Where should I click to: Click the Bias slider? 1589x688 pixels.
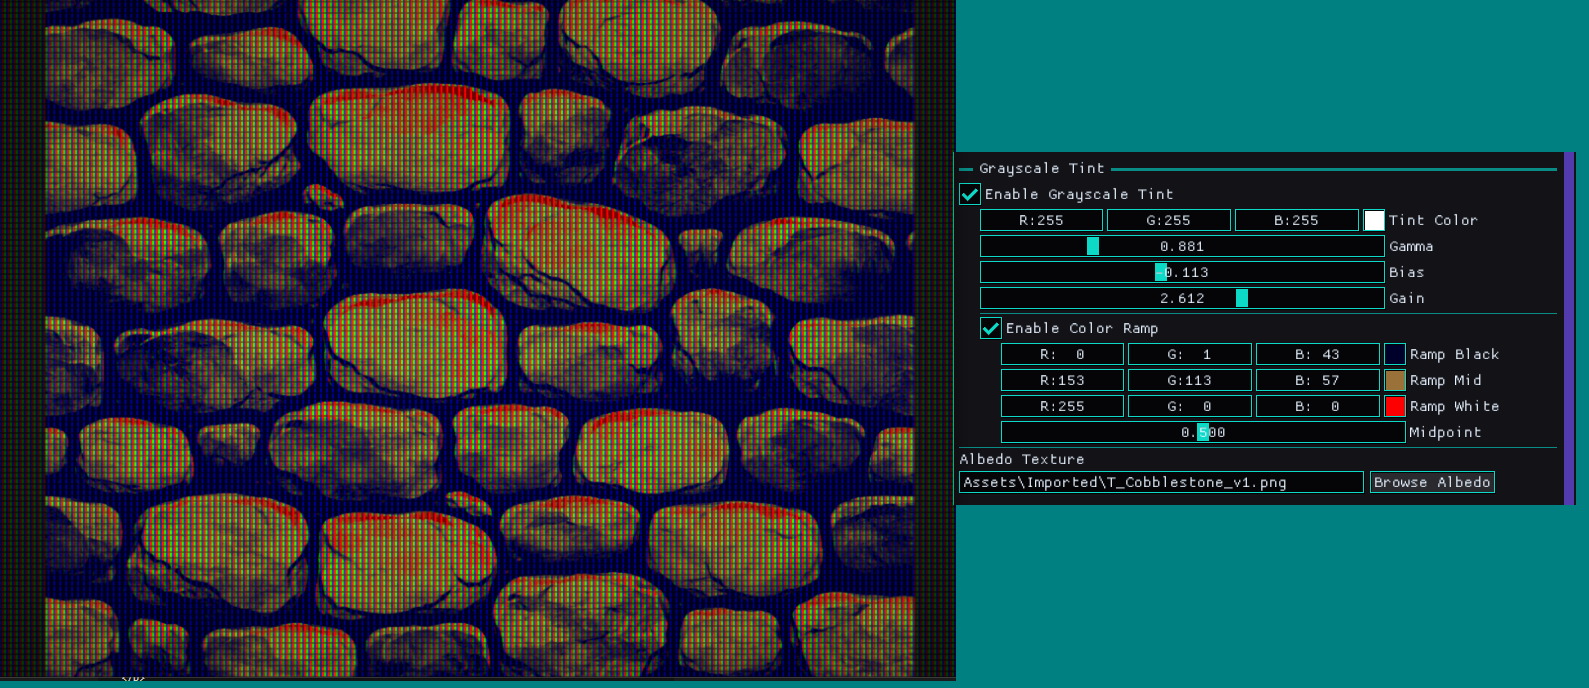point(1182,272)
